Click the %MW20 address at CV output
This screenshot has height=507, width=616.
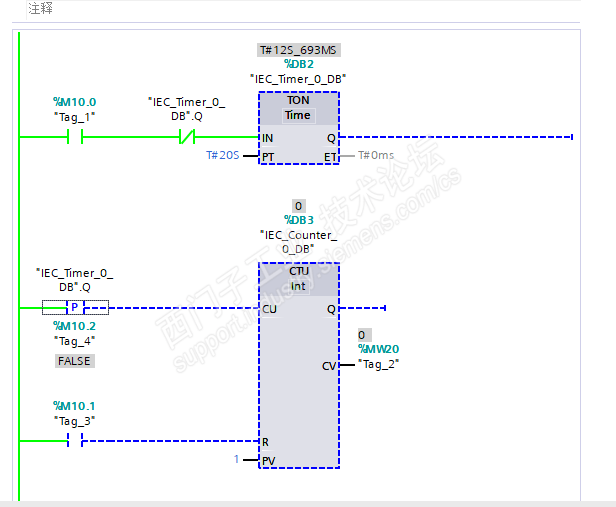click(378, 349)
